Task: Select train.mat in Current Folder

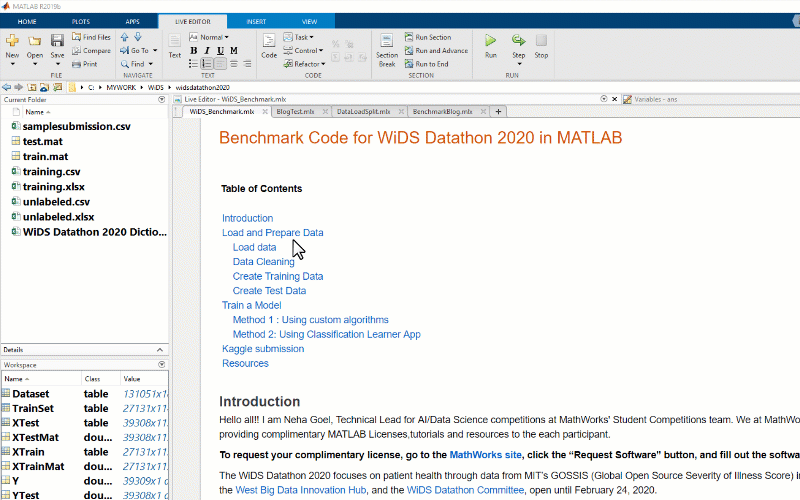Action: pos(45,156)
